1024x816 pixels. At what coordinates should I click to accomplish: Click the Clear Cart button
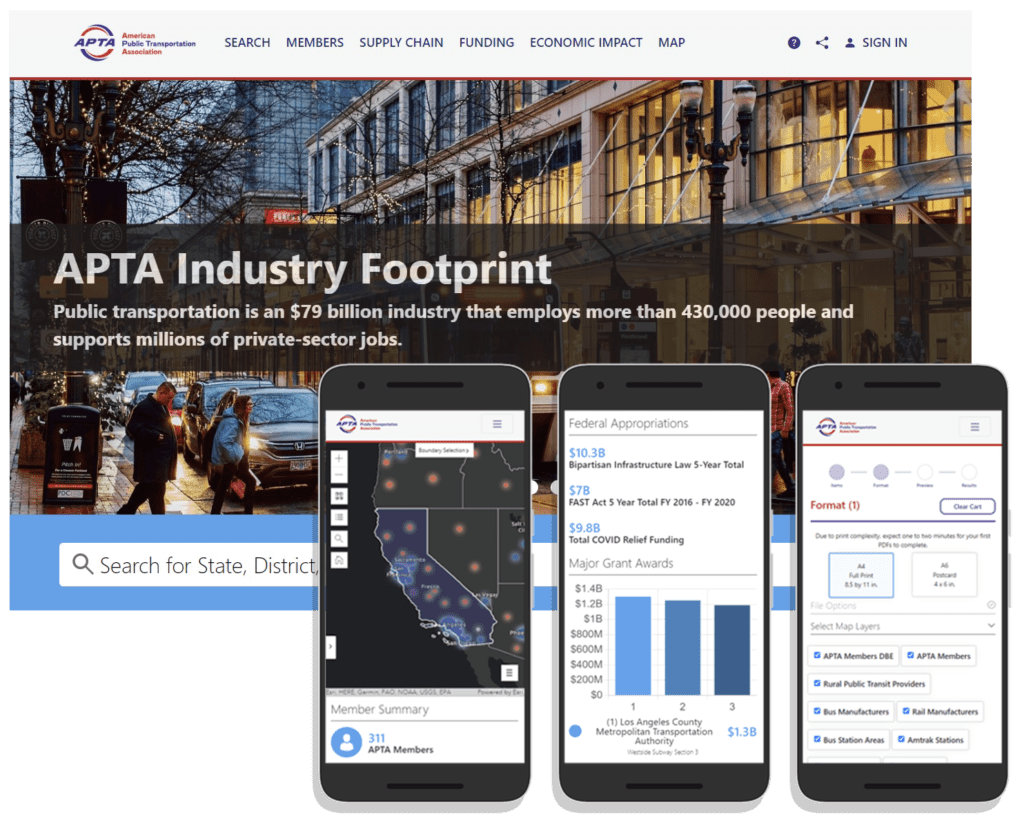click(967, 506)
